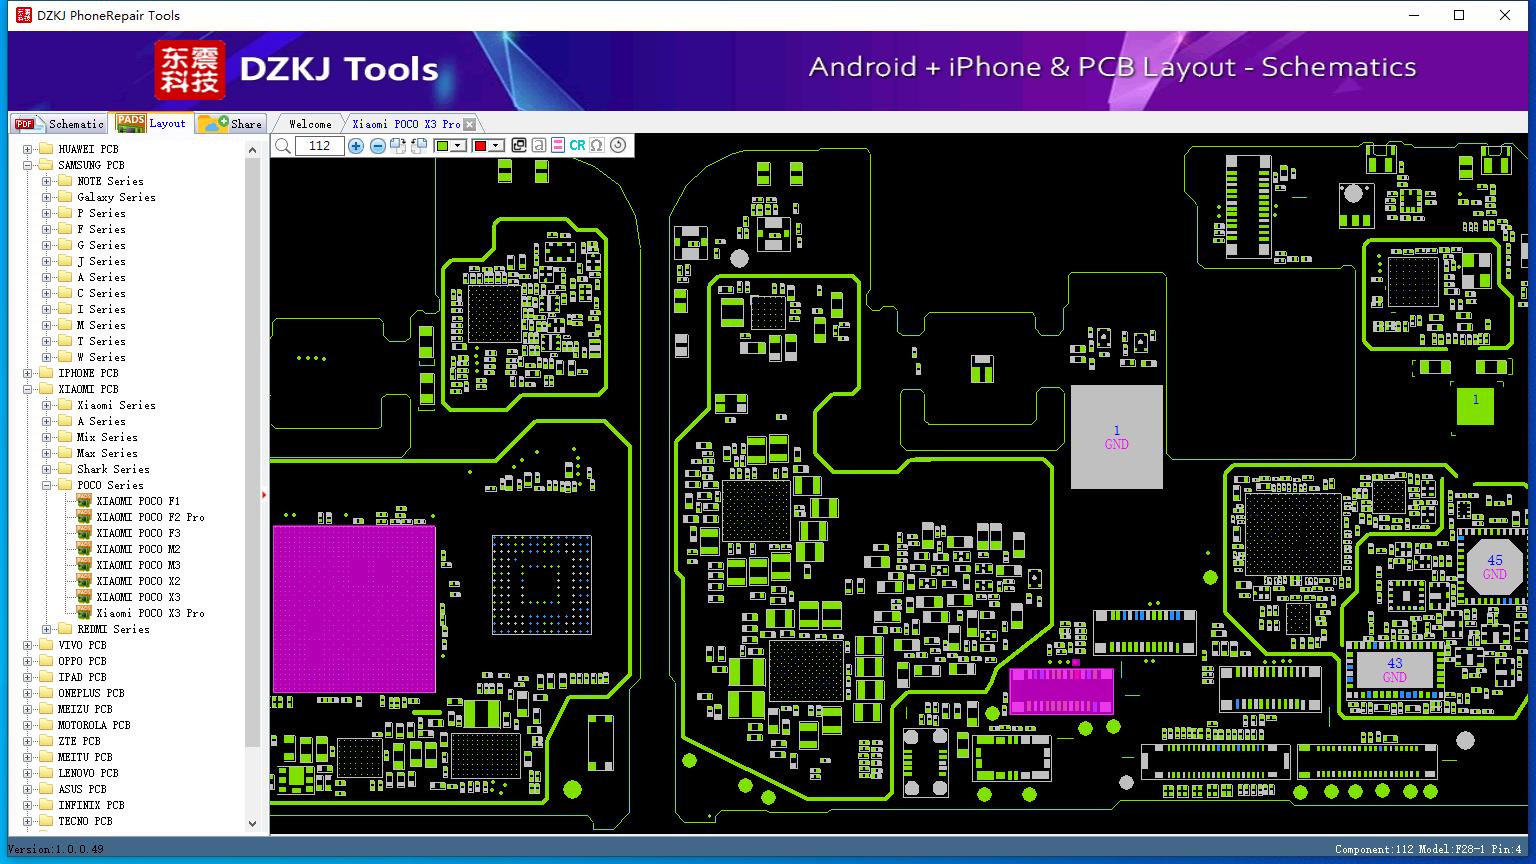Screen dimensions: 1536x864
Task: Expand the NOTE Series node
Action: coord(47,181)
